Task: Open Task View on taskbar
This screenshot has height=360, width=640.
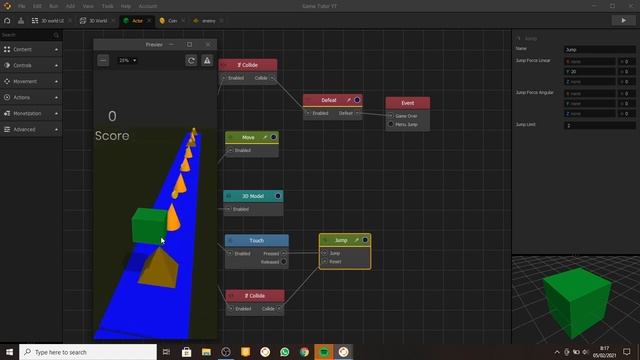Action: click(x=166, y=352)
